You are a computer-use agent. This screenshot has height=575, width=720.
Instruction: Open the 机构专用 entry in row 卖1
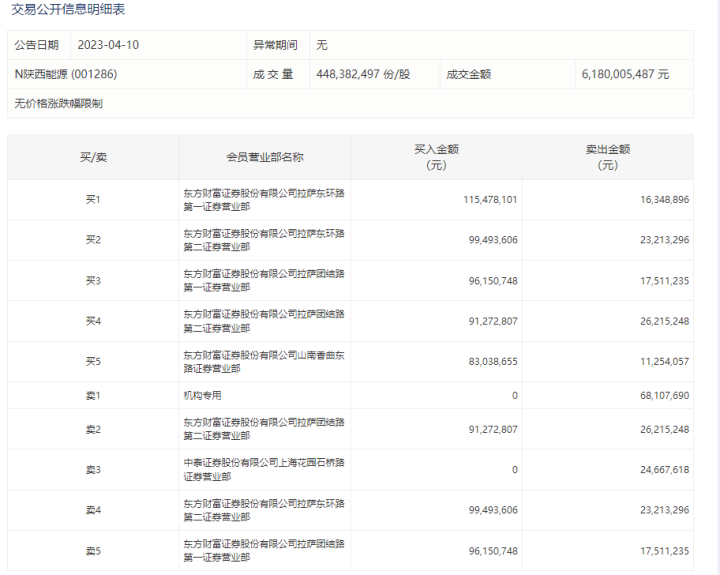click(x=202, y=395)
